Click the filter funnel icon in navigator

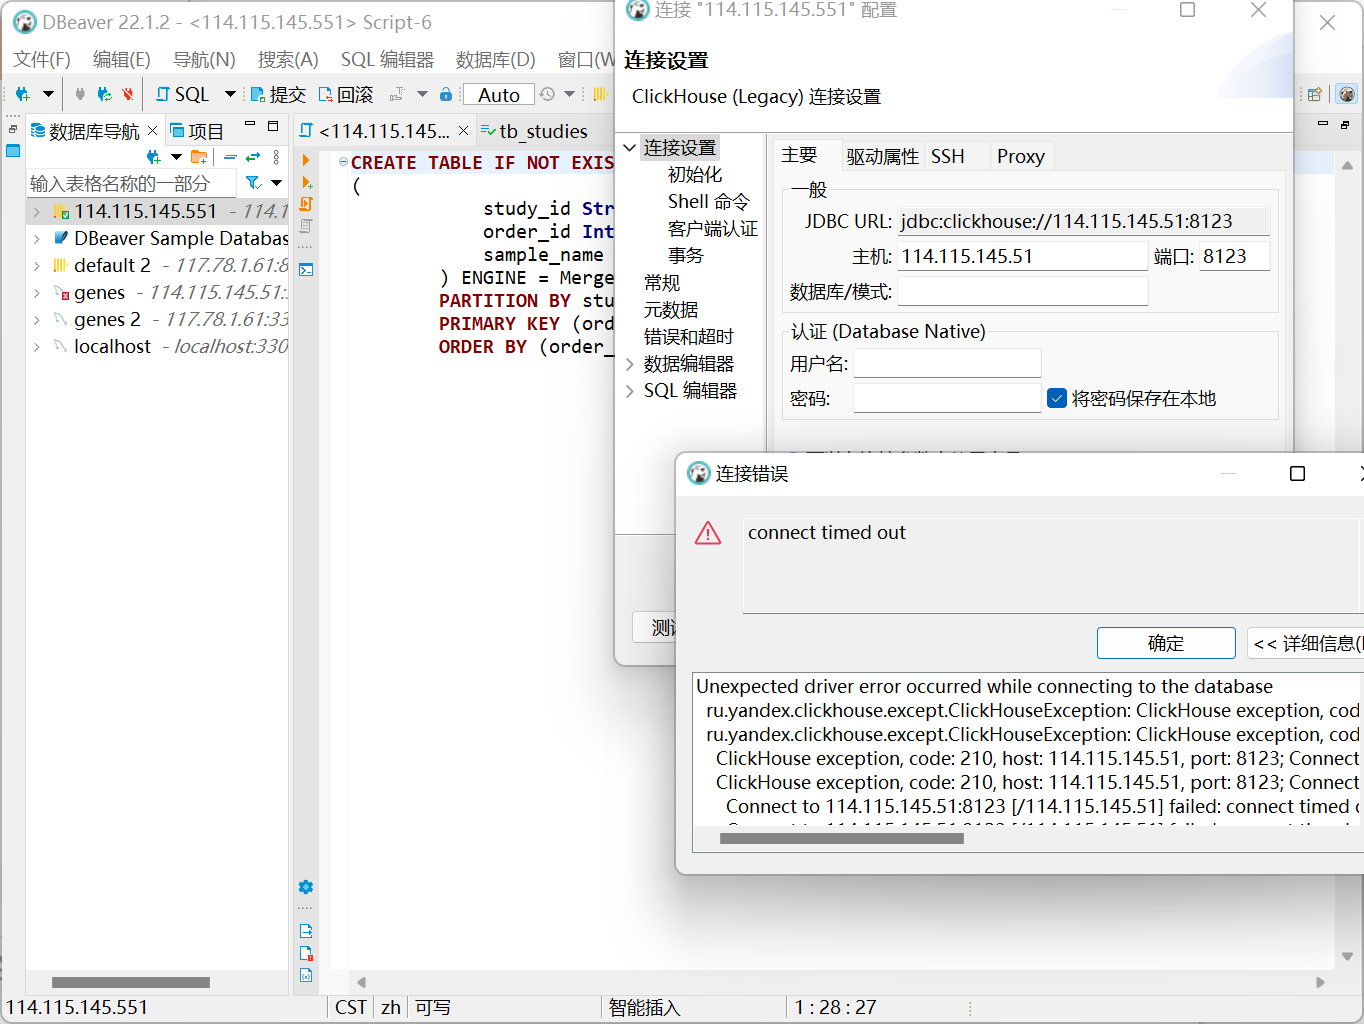point(254,183)
